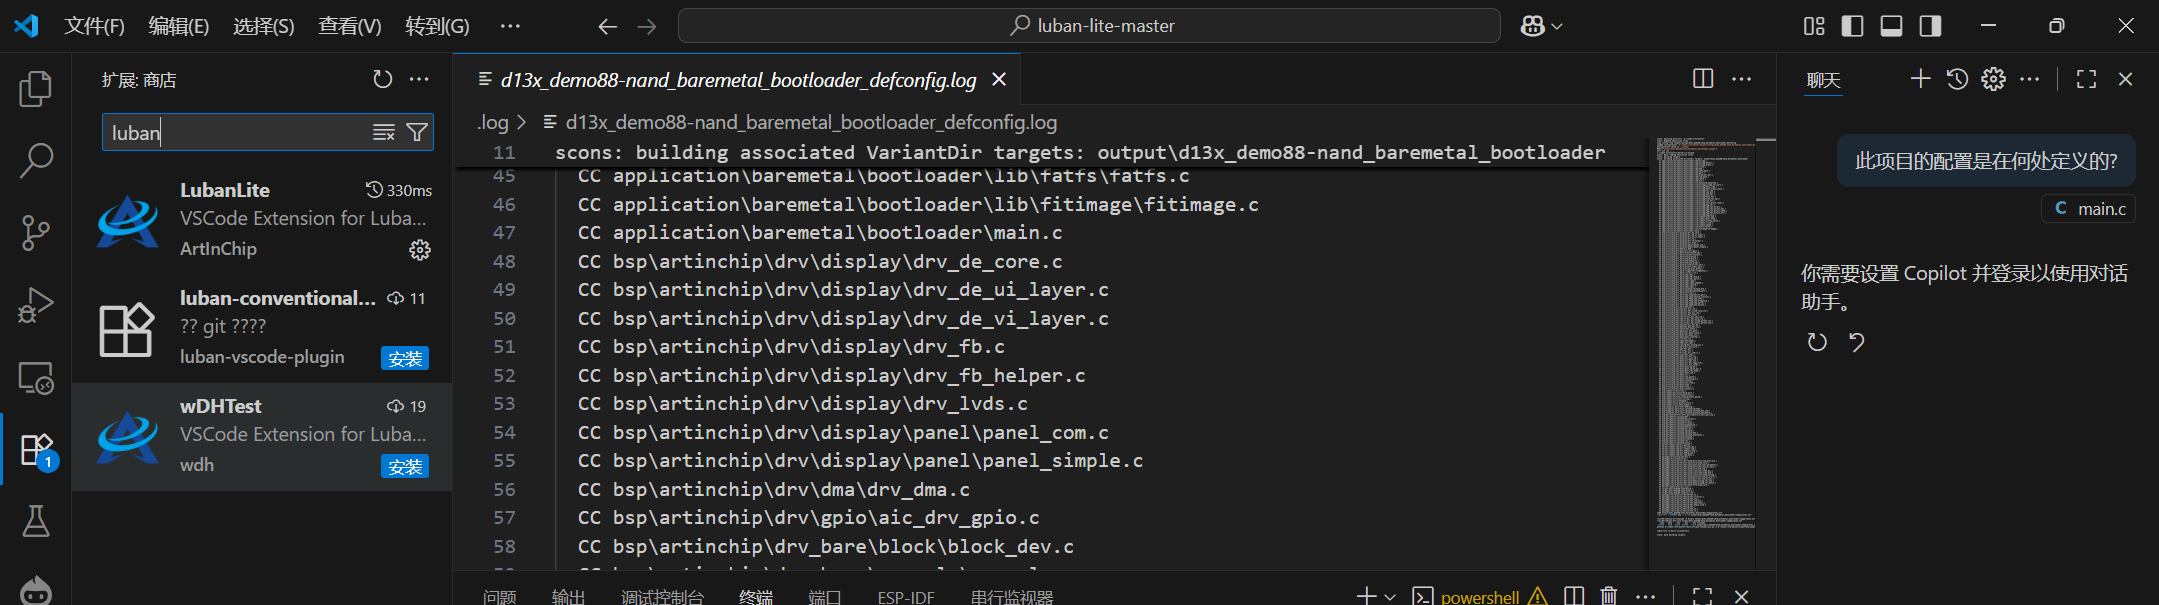2159x605 pixels.
Task: Filter extensions with funnel icon
Action: [417, 132]
